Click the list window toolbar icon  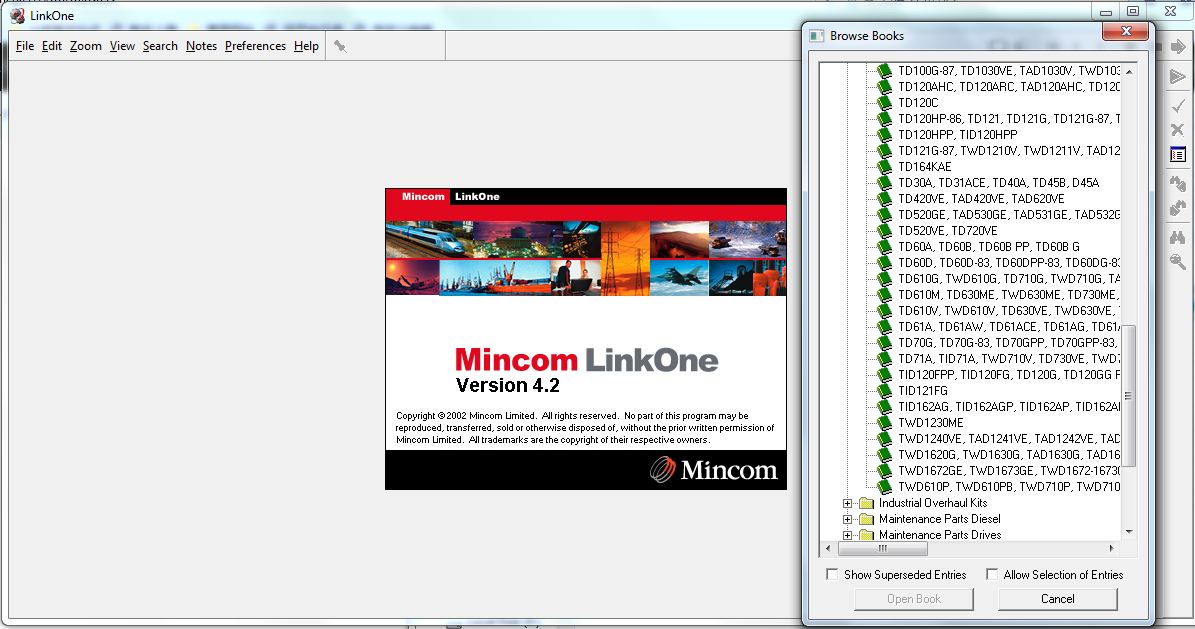(1177, 155)
